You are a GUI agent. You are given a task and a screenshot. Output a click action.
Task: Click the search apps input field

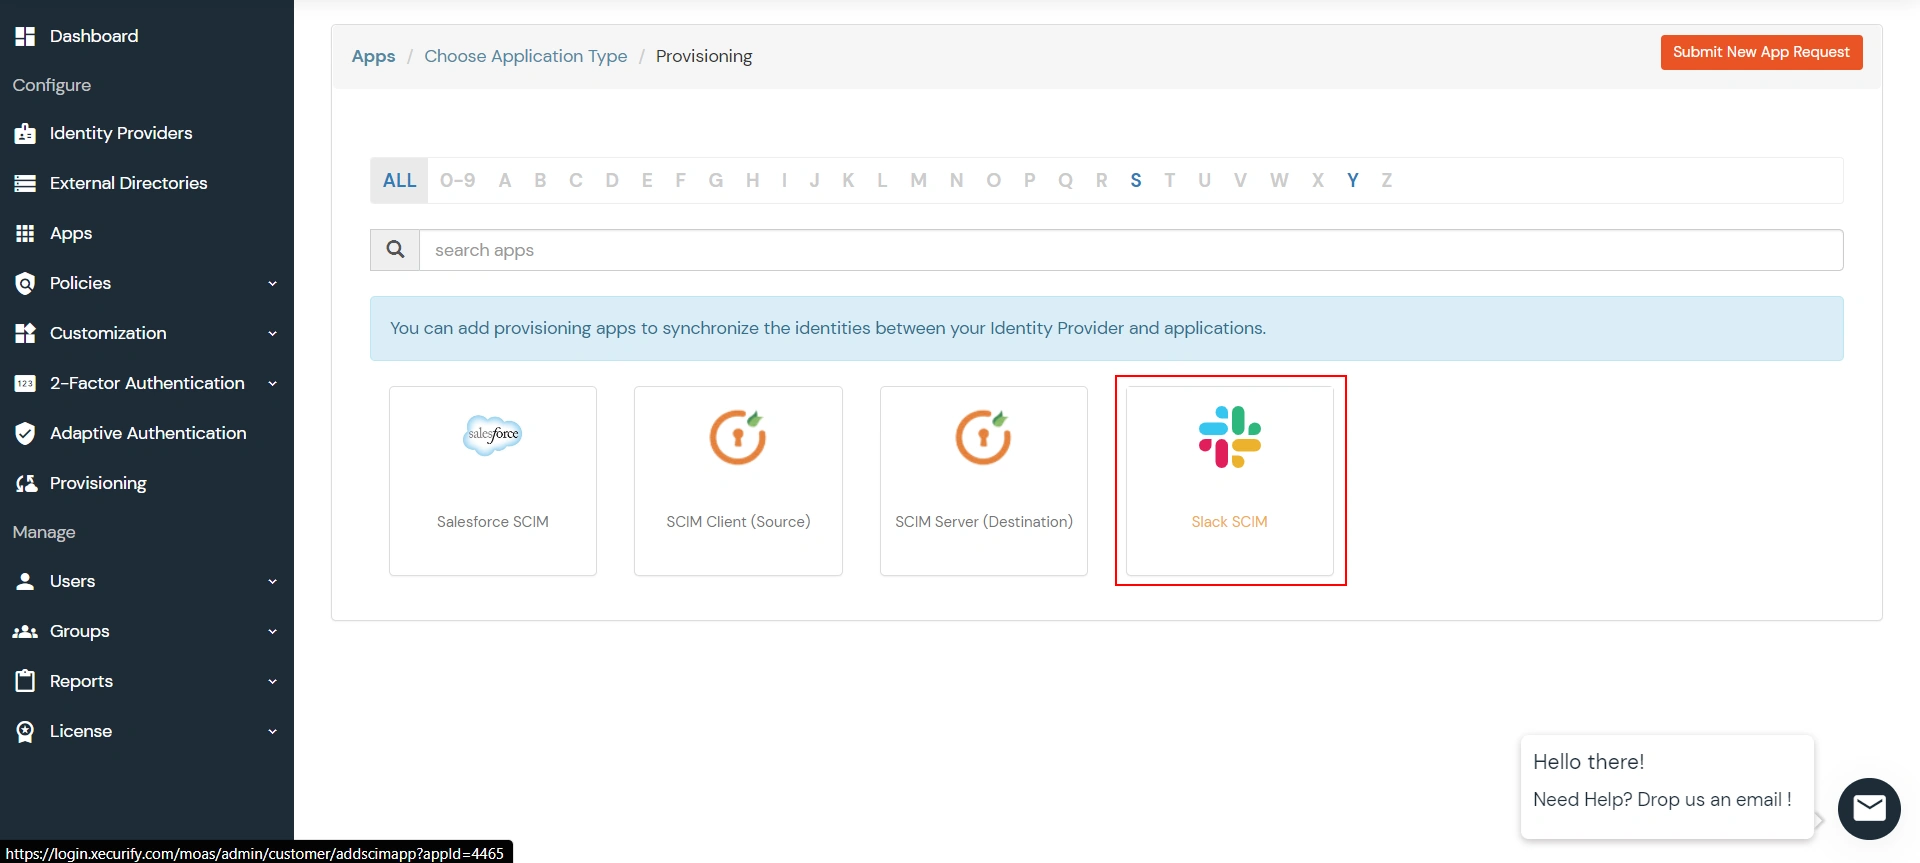click(x=1131, y=250)
